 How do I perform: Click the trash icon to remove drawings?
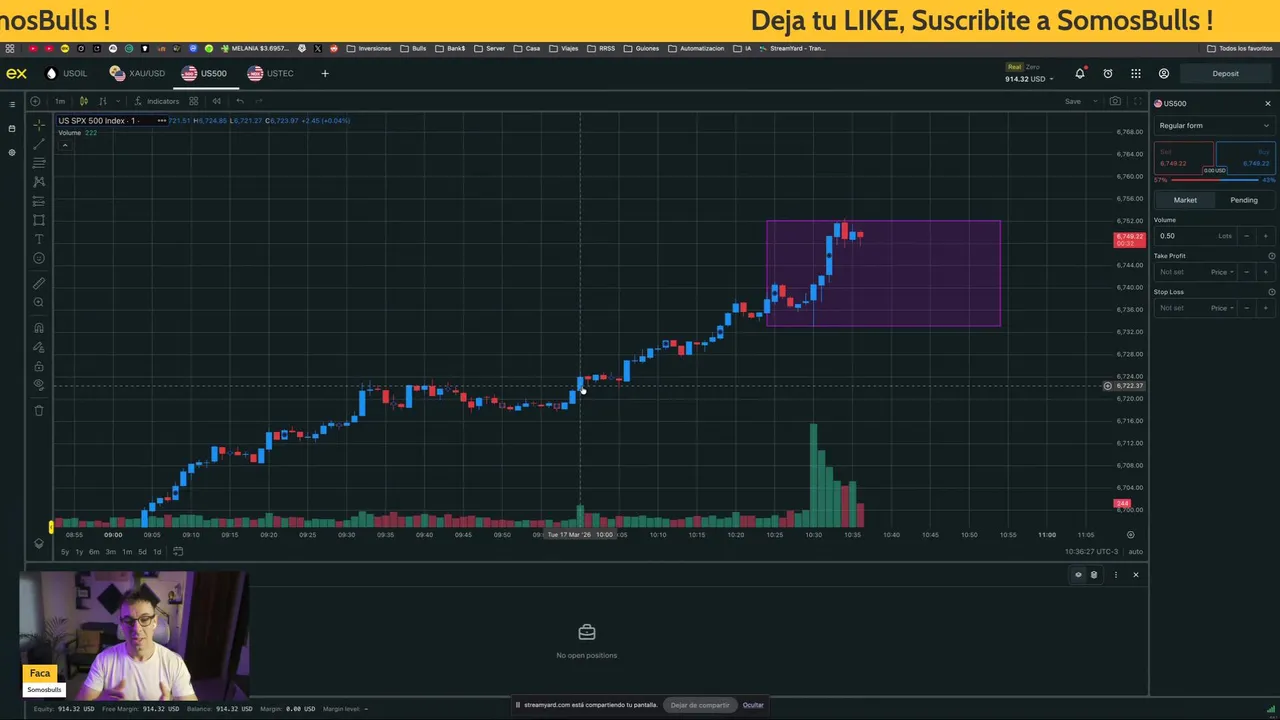39,410
